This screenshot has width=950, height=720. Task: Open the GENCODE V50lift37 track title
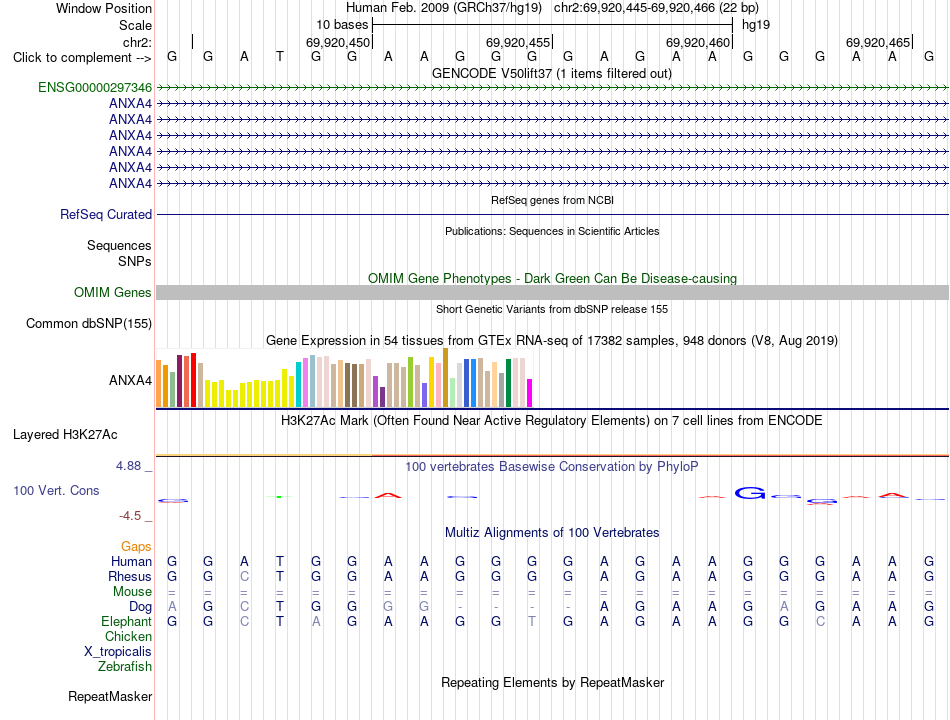[552, 73]
